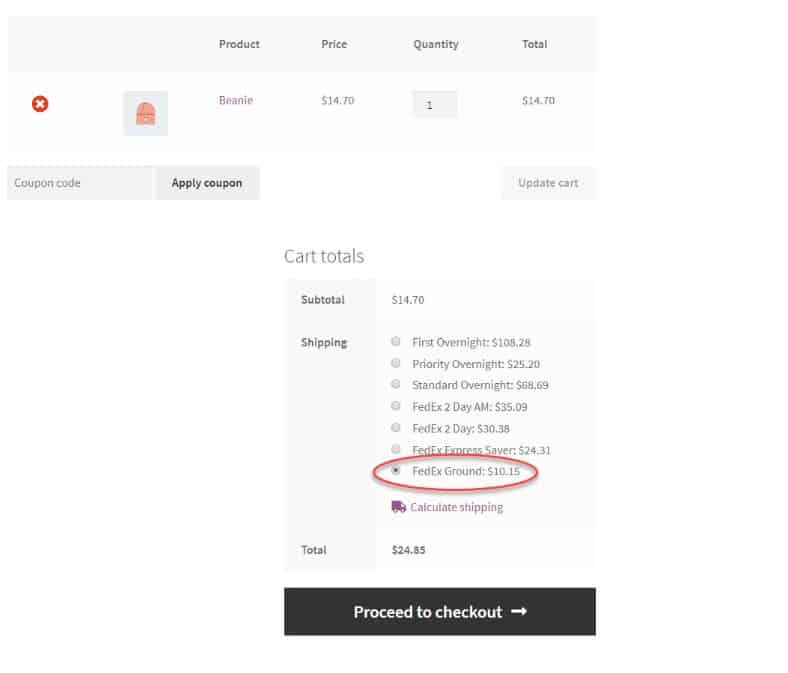
Task: Choose the $30.38 FedEx 2 Day option
Action: [x=396, y=427]
